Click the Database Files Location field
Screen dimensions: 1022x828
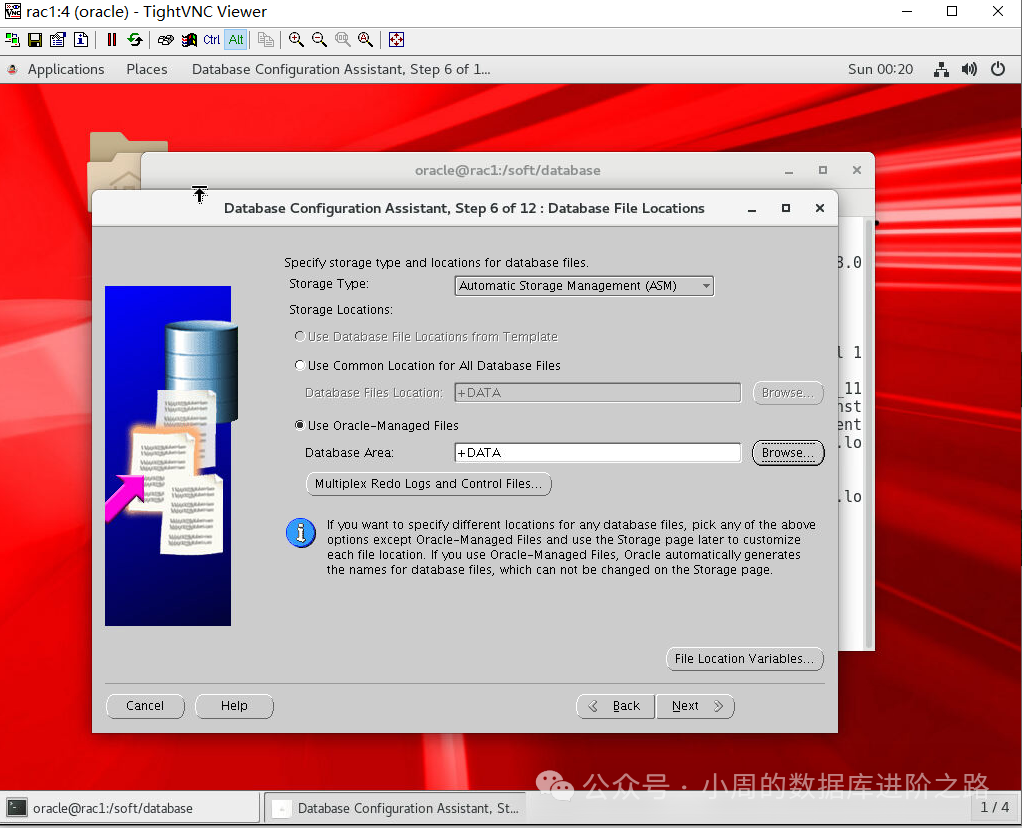tap(598, 392)
